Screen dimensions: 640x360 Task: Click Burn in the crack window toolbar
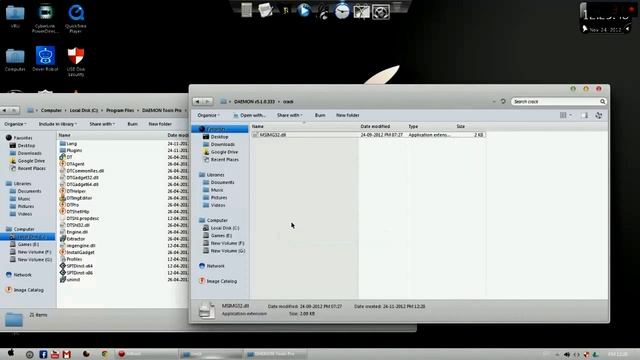(320, 116)
